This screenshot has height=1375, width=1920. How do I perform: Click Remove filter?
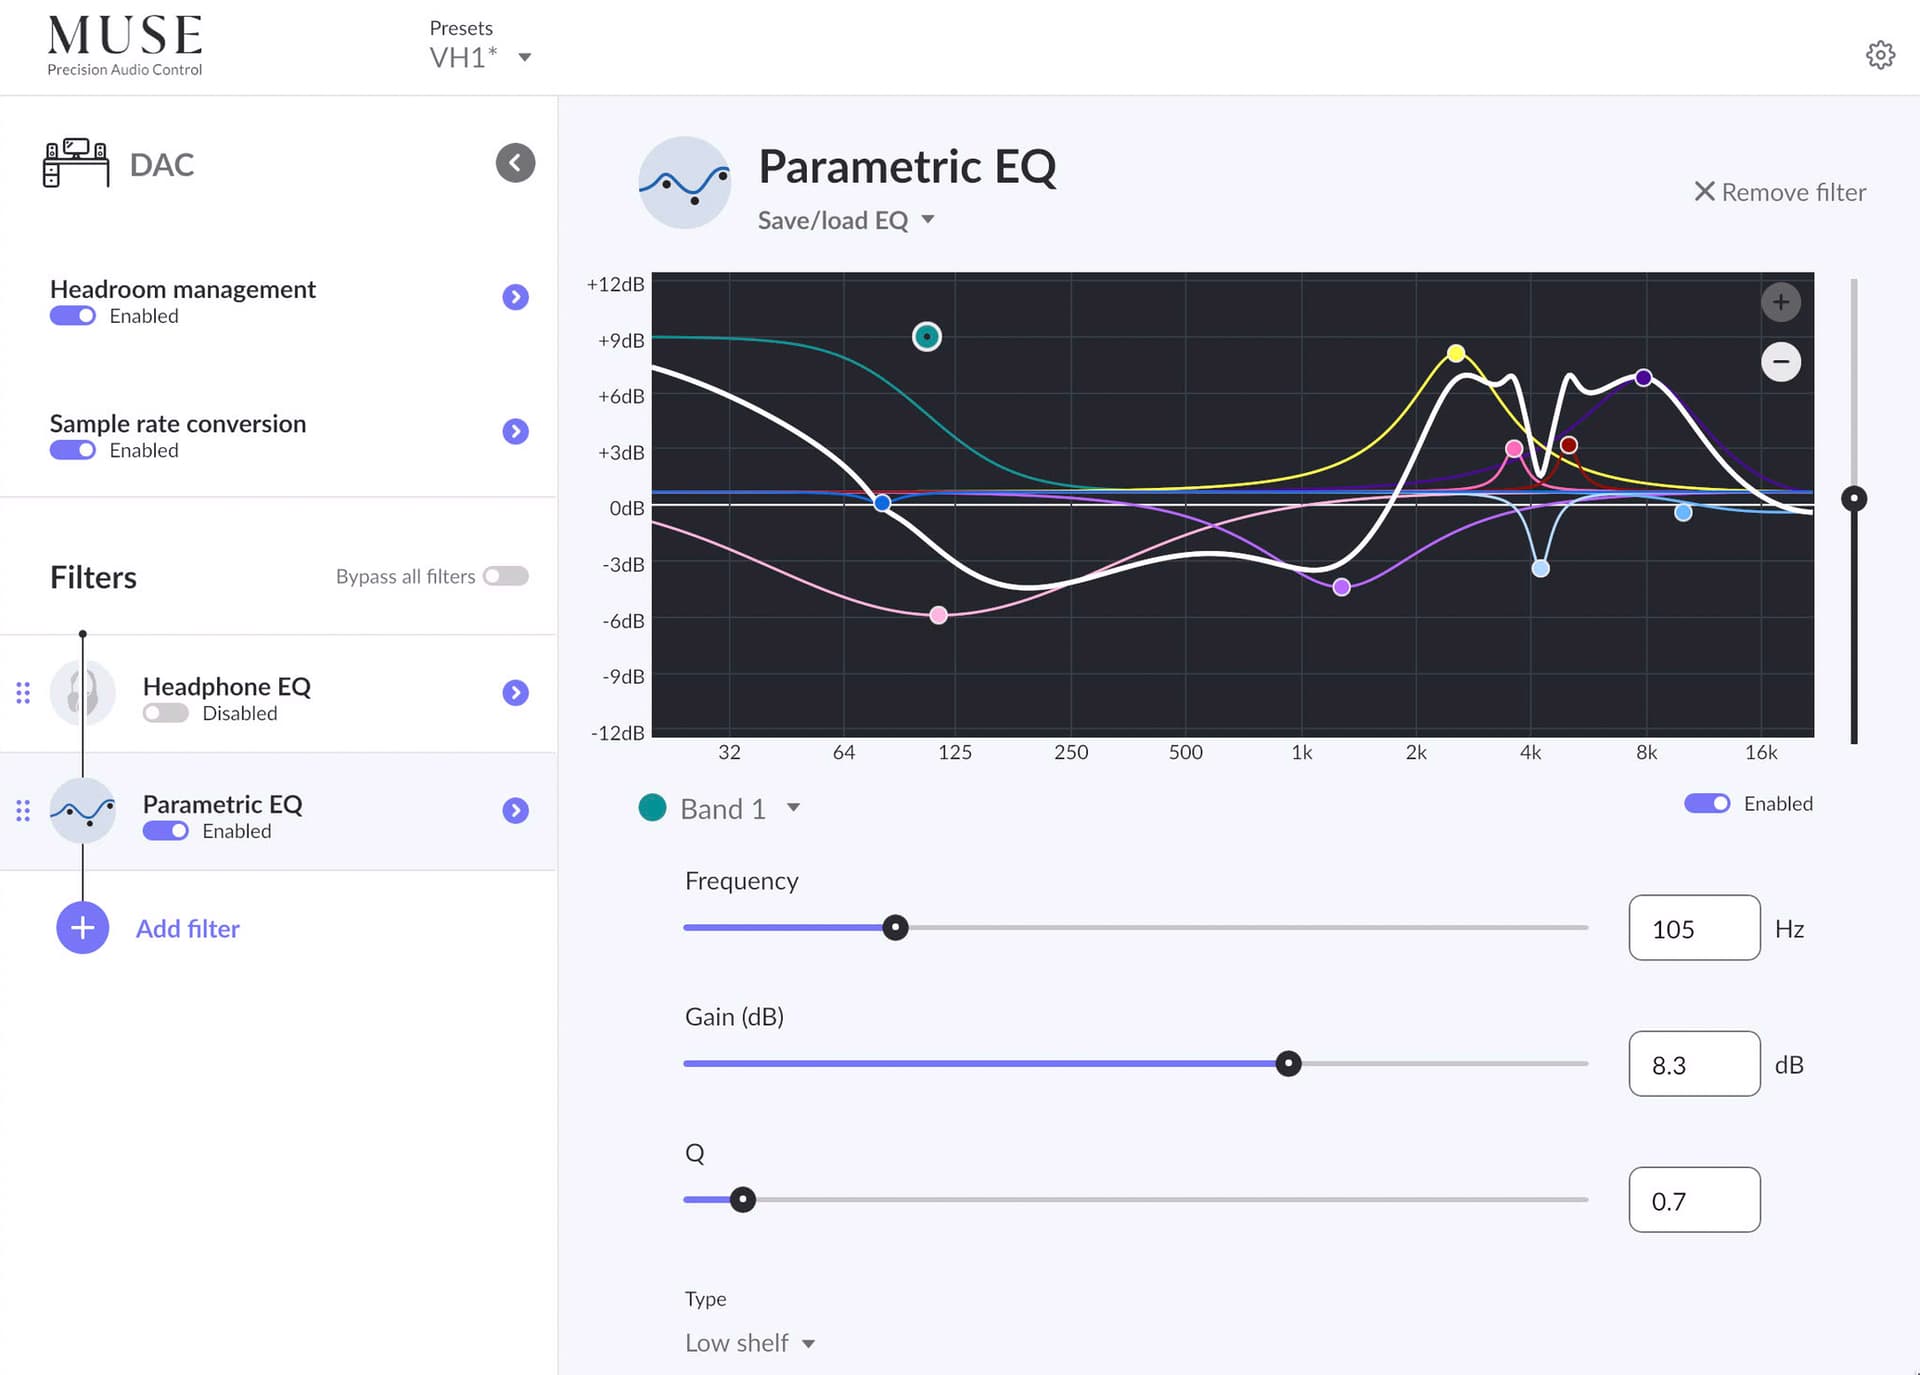[1780, 192]
